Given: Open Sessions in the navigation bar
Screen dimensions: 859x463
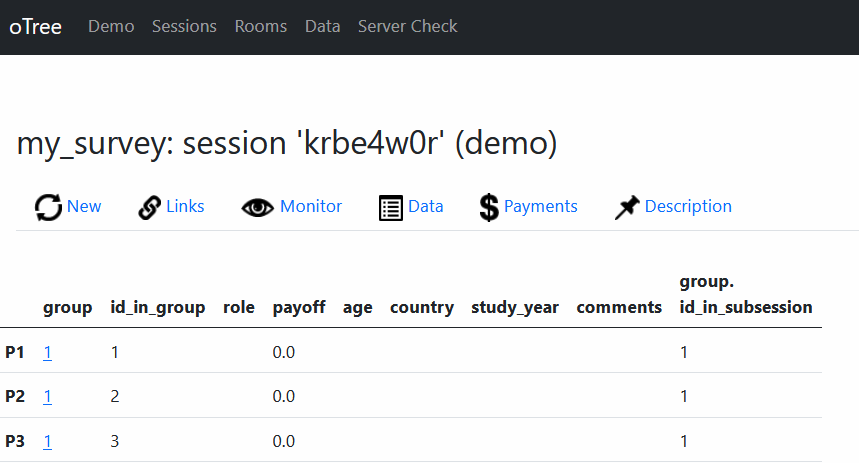Looking at the screenshot, I should pos(184,27).
